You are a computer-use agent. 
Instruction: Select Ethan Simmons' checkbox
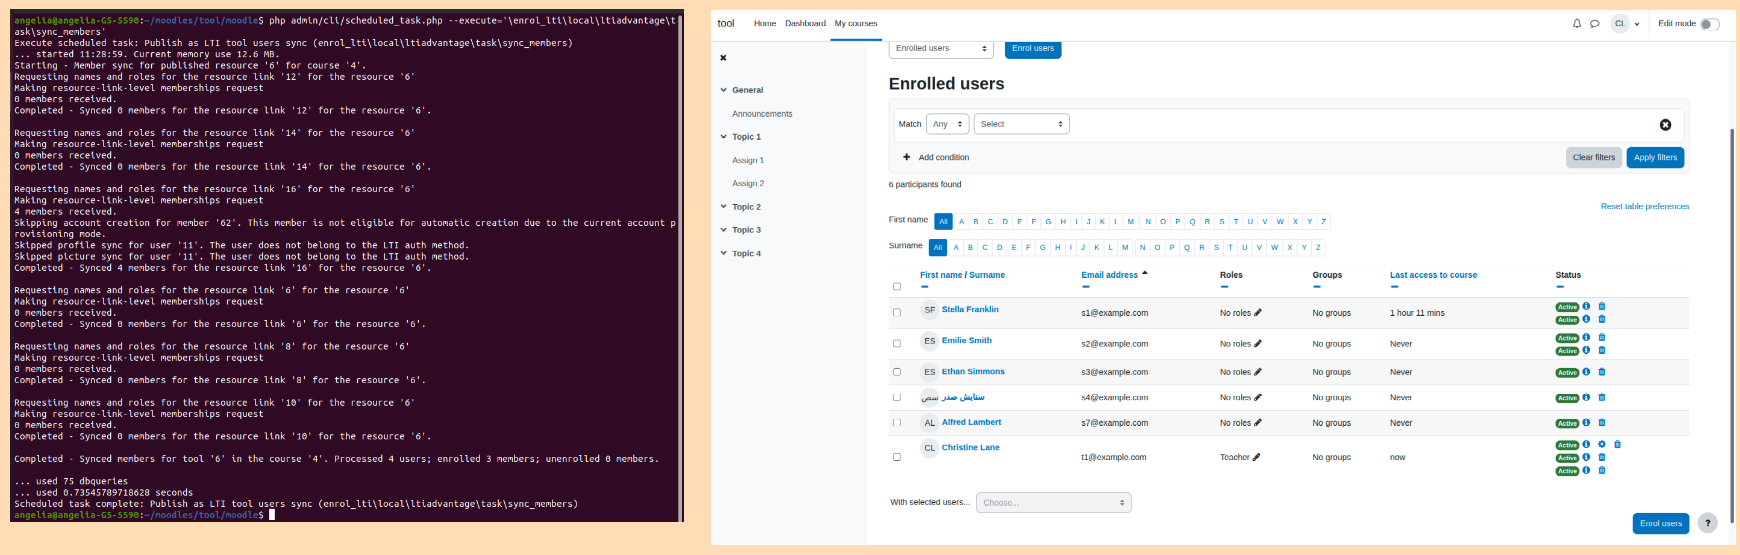897,372
